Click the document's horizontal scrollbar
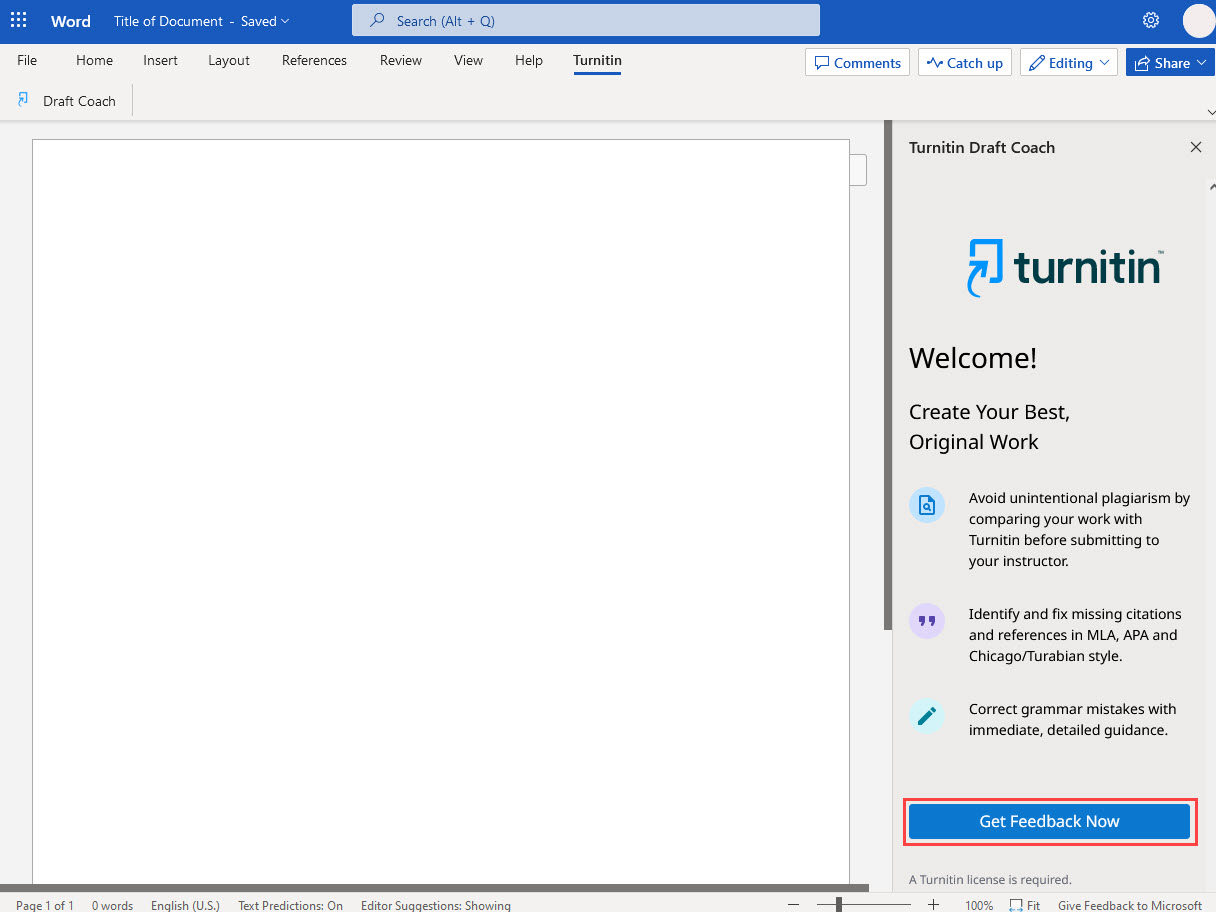Viewport: 1216px width, 912px height. 434,888
